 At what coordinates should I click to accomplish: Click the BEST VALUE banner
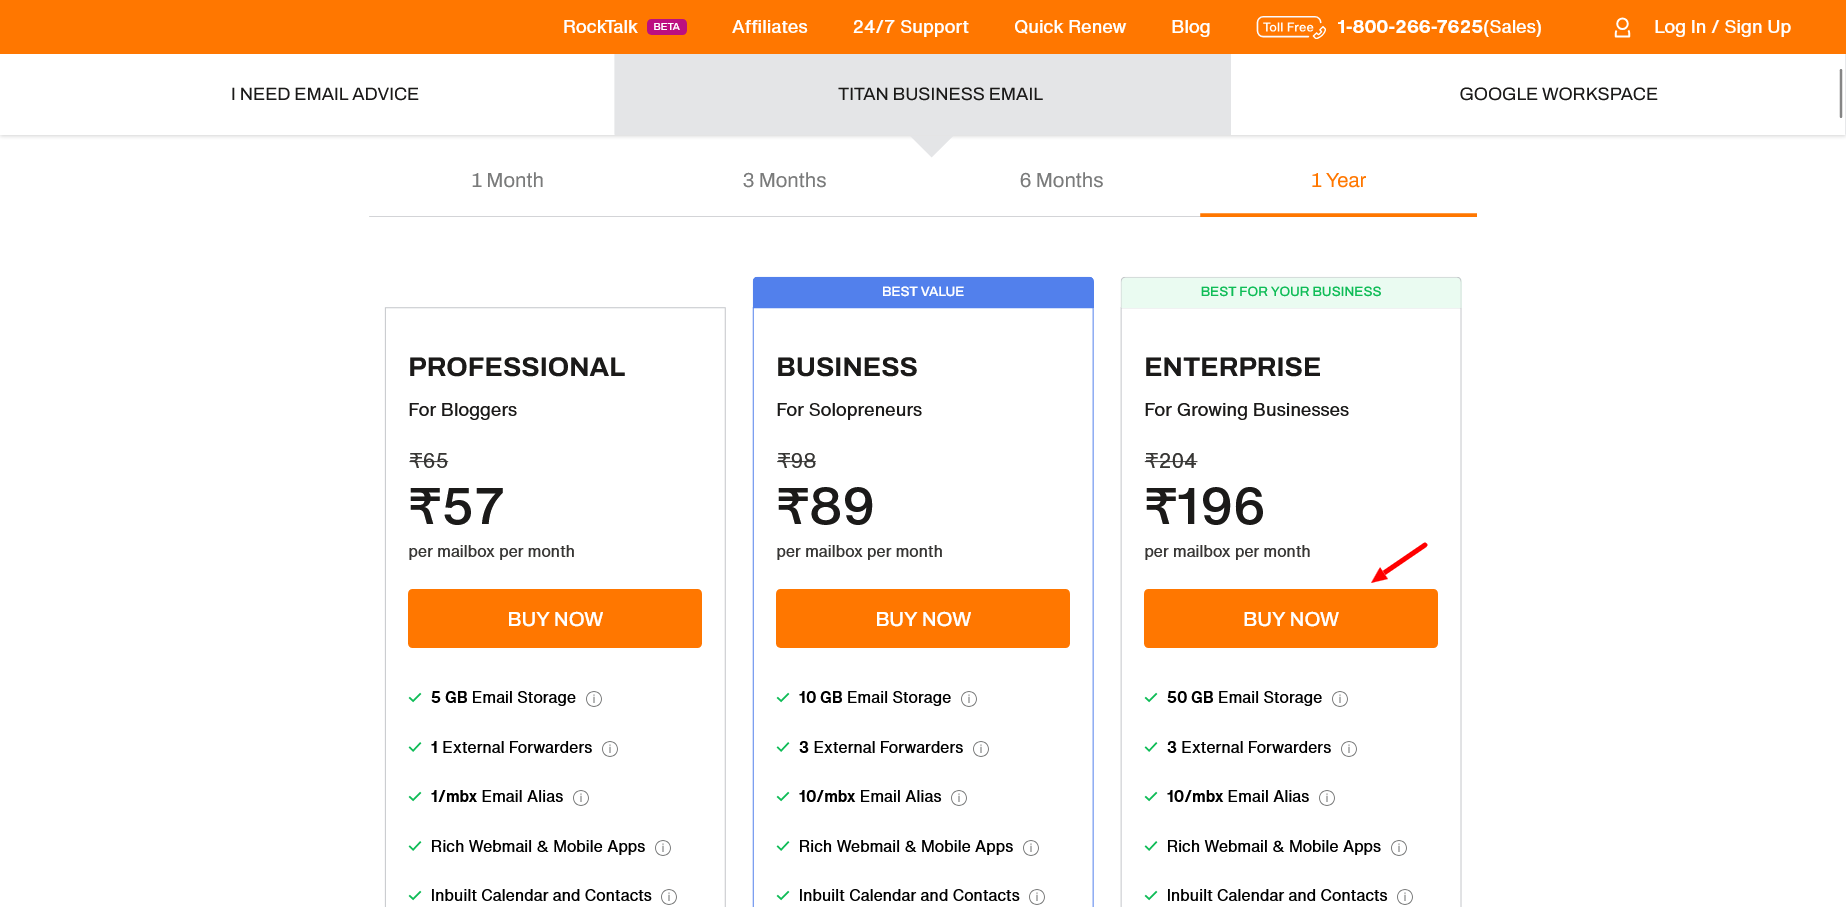pyautogui.click(x=923, y=292)
